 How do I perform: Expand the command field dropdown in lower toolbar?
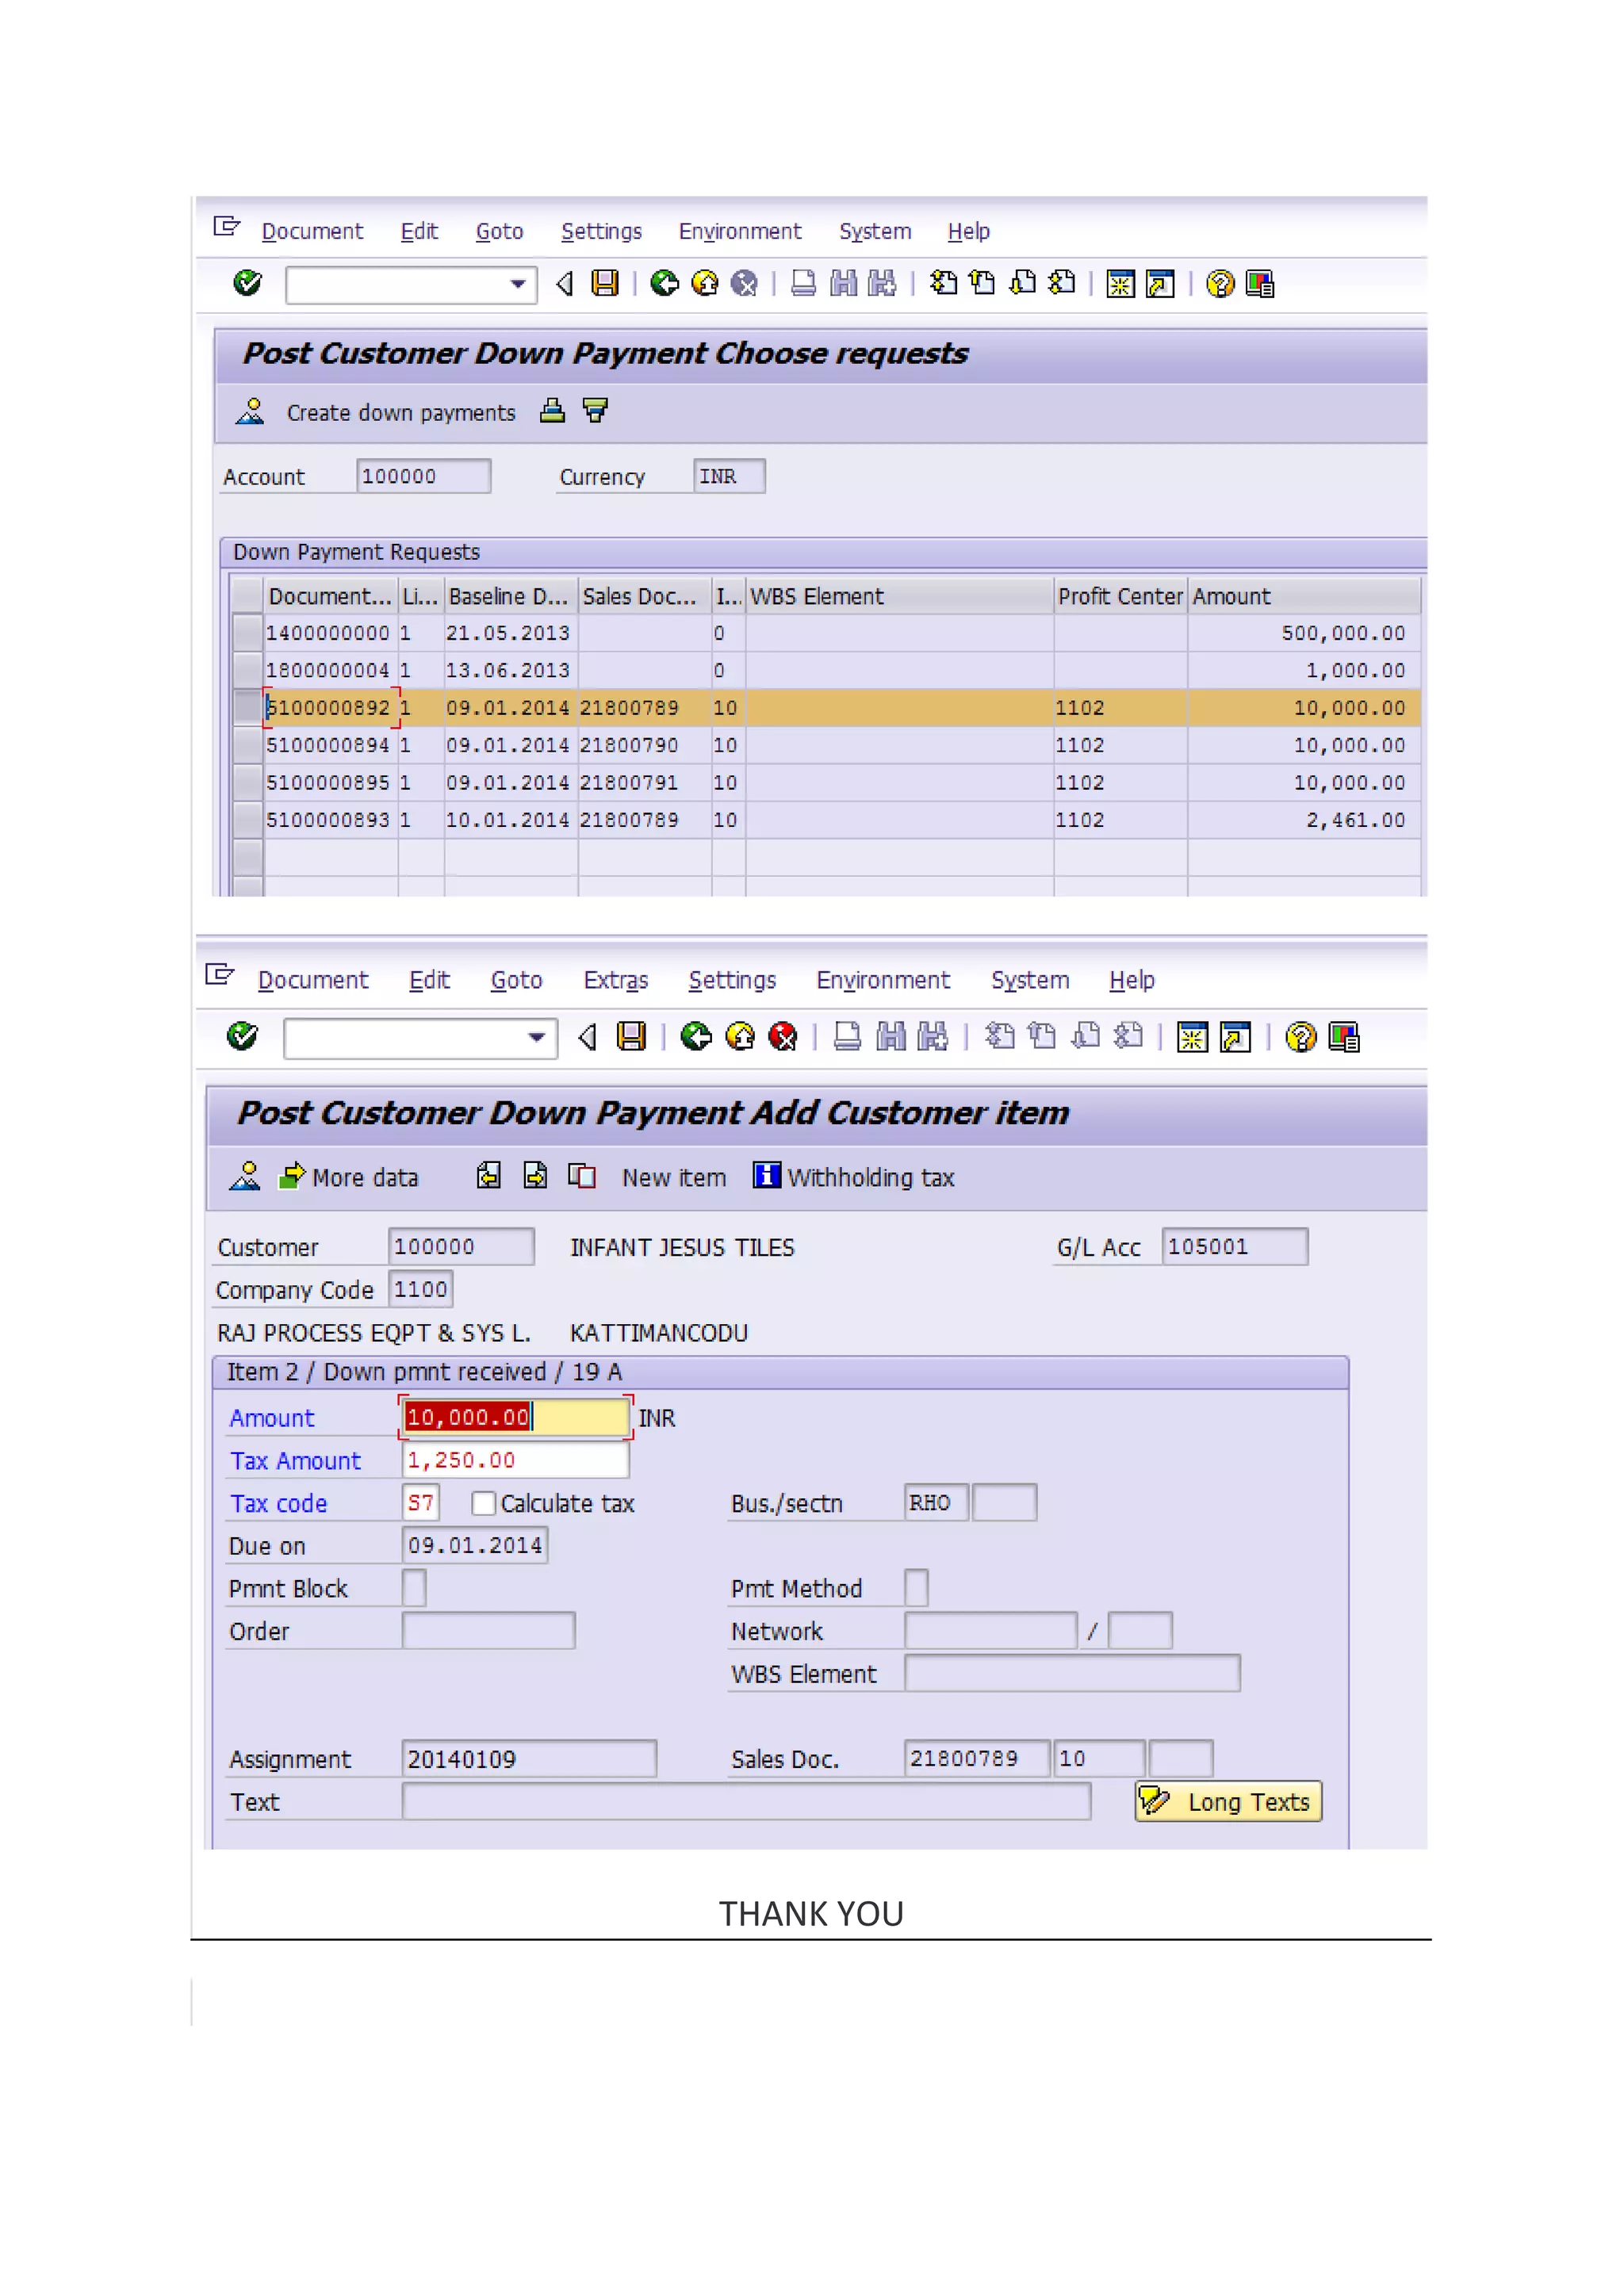(x=537, y=1038)
